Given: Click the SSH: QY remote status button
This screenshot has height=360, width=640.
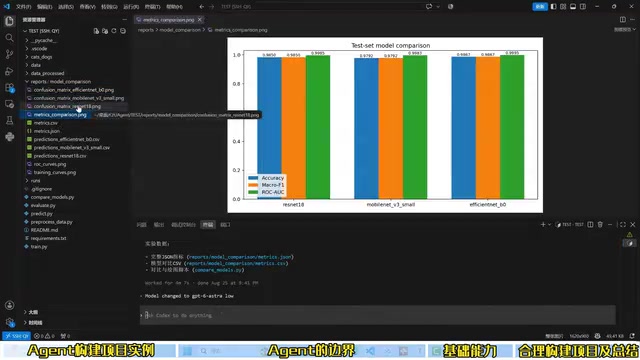Looking at the screenshot, I should coord(17,336).
